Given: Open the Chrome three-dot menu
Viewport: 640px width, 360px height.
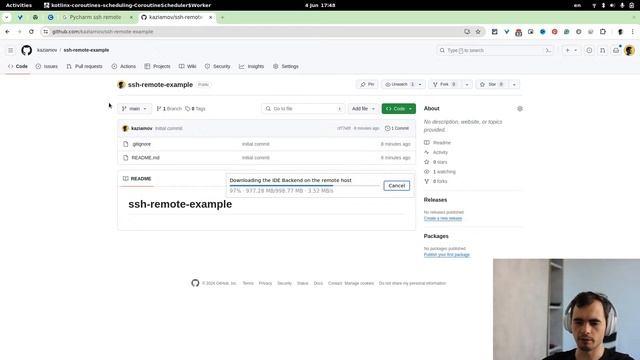Looking at the screenshot, I should click(633, 31).
